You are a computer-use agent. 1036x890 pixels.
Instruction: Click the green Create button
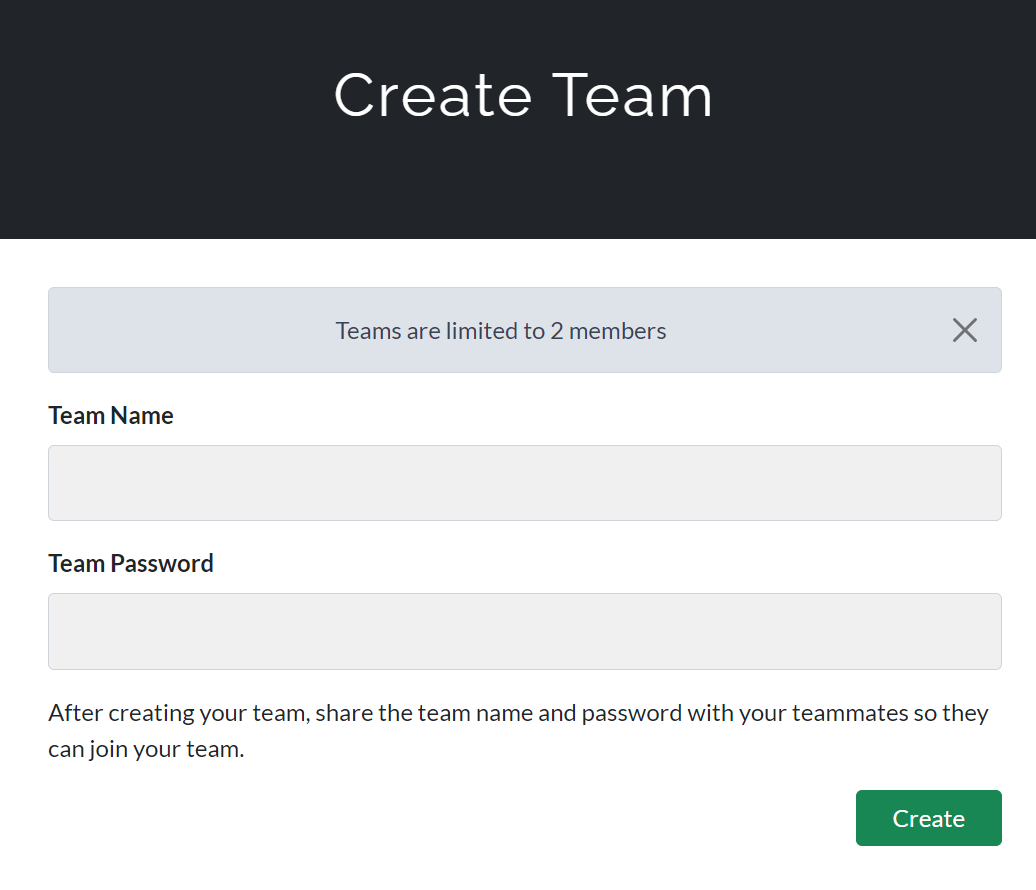point(928,818)
